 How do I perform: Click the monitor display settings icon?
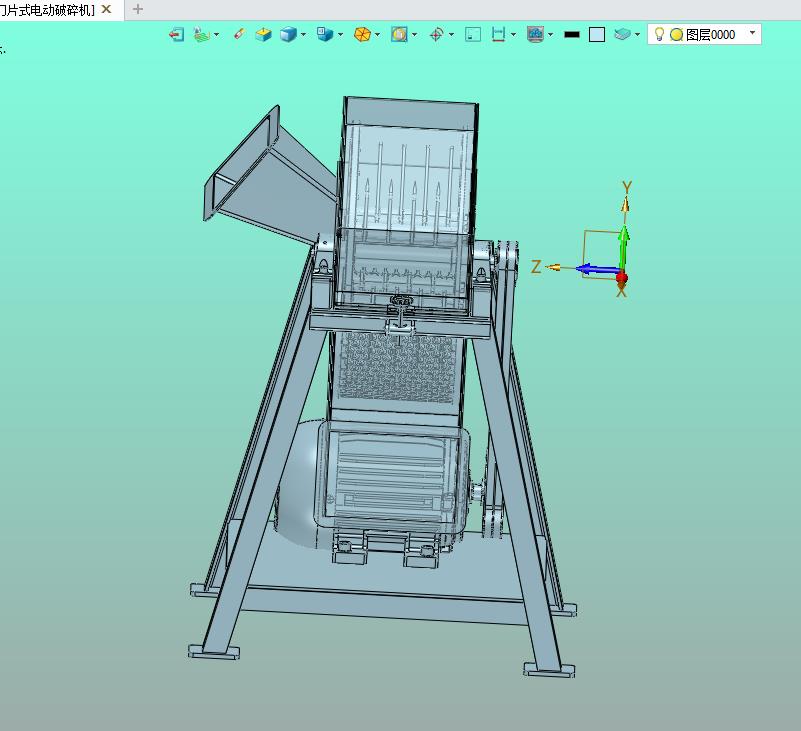coord(535,34)
